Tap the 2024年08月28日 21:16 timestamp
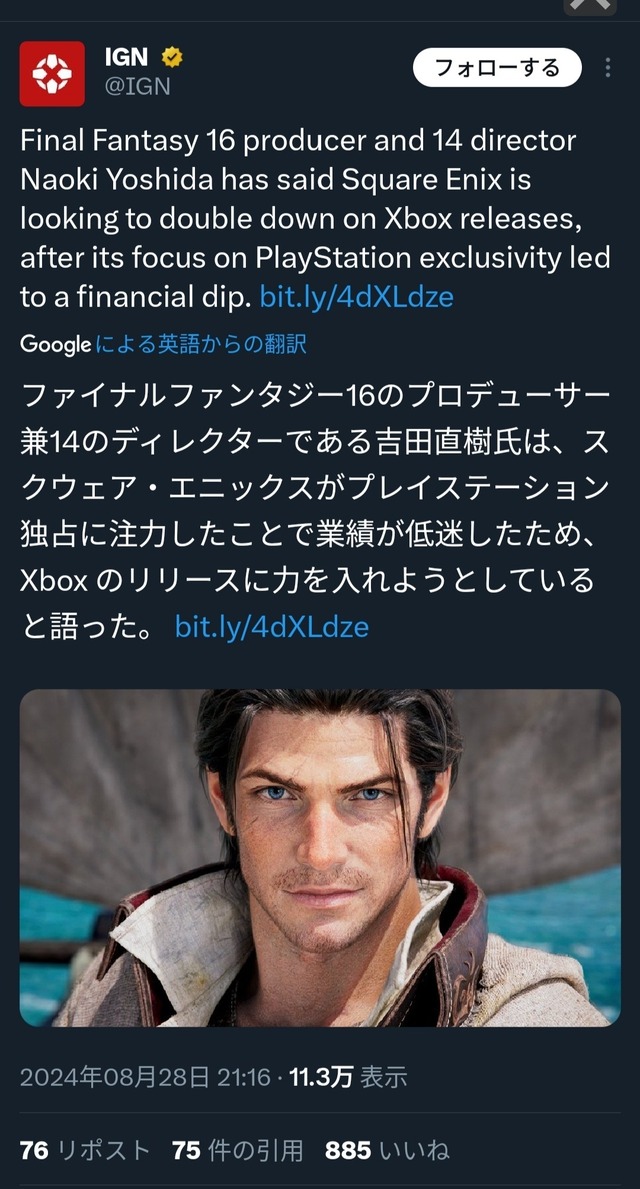The height and width of the screenshot is (1189, 640). pyautogui.click(x=145, y=1077)
